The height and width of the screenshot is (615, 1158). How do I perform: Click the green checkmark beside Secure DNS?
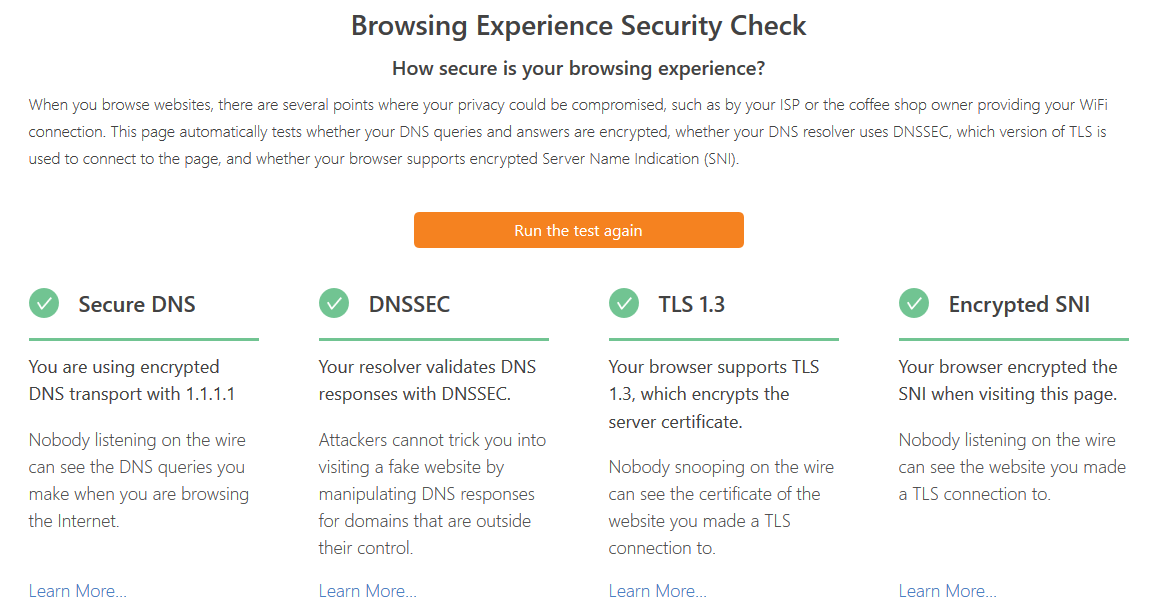click(x=44, y=303)
